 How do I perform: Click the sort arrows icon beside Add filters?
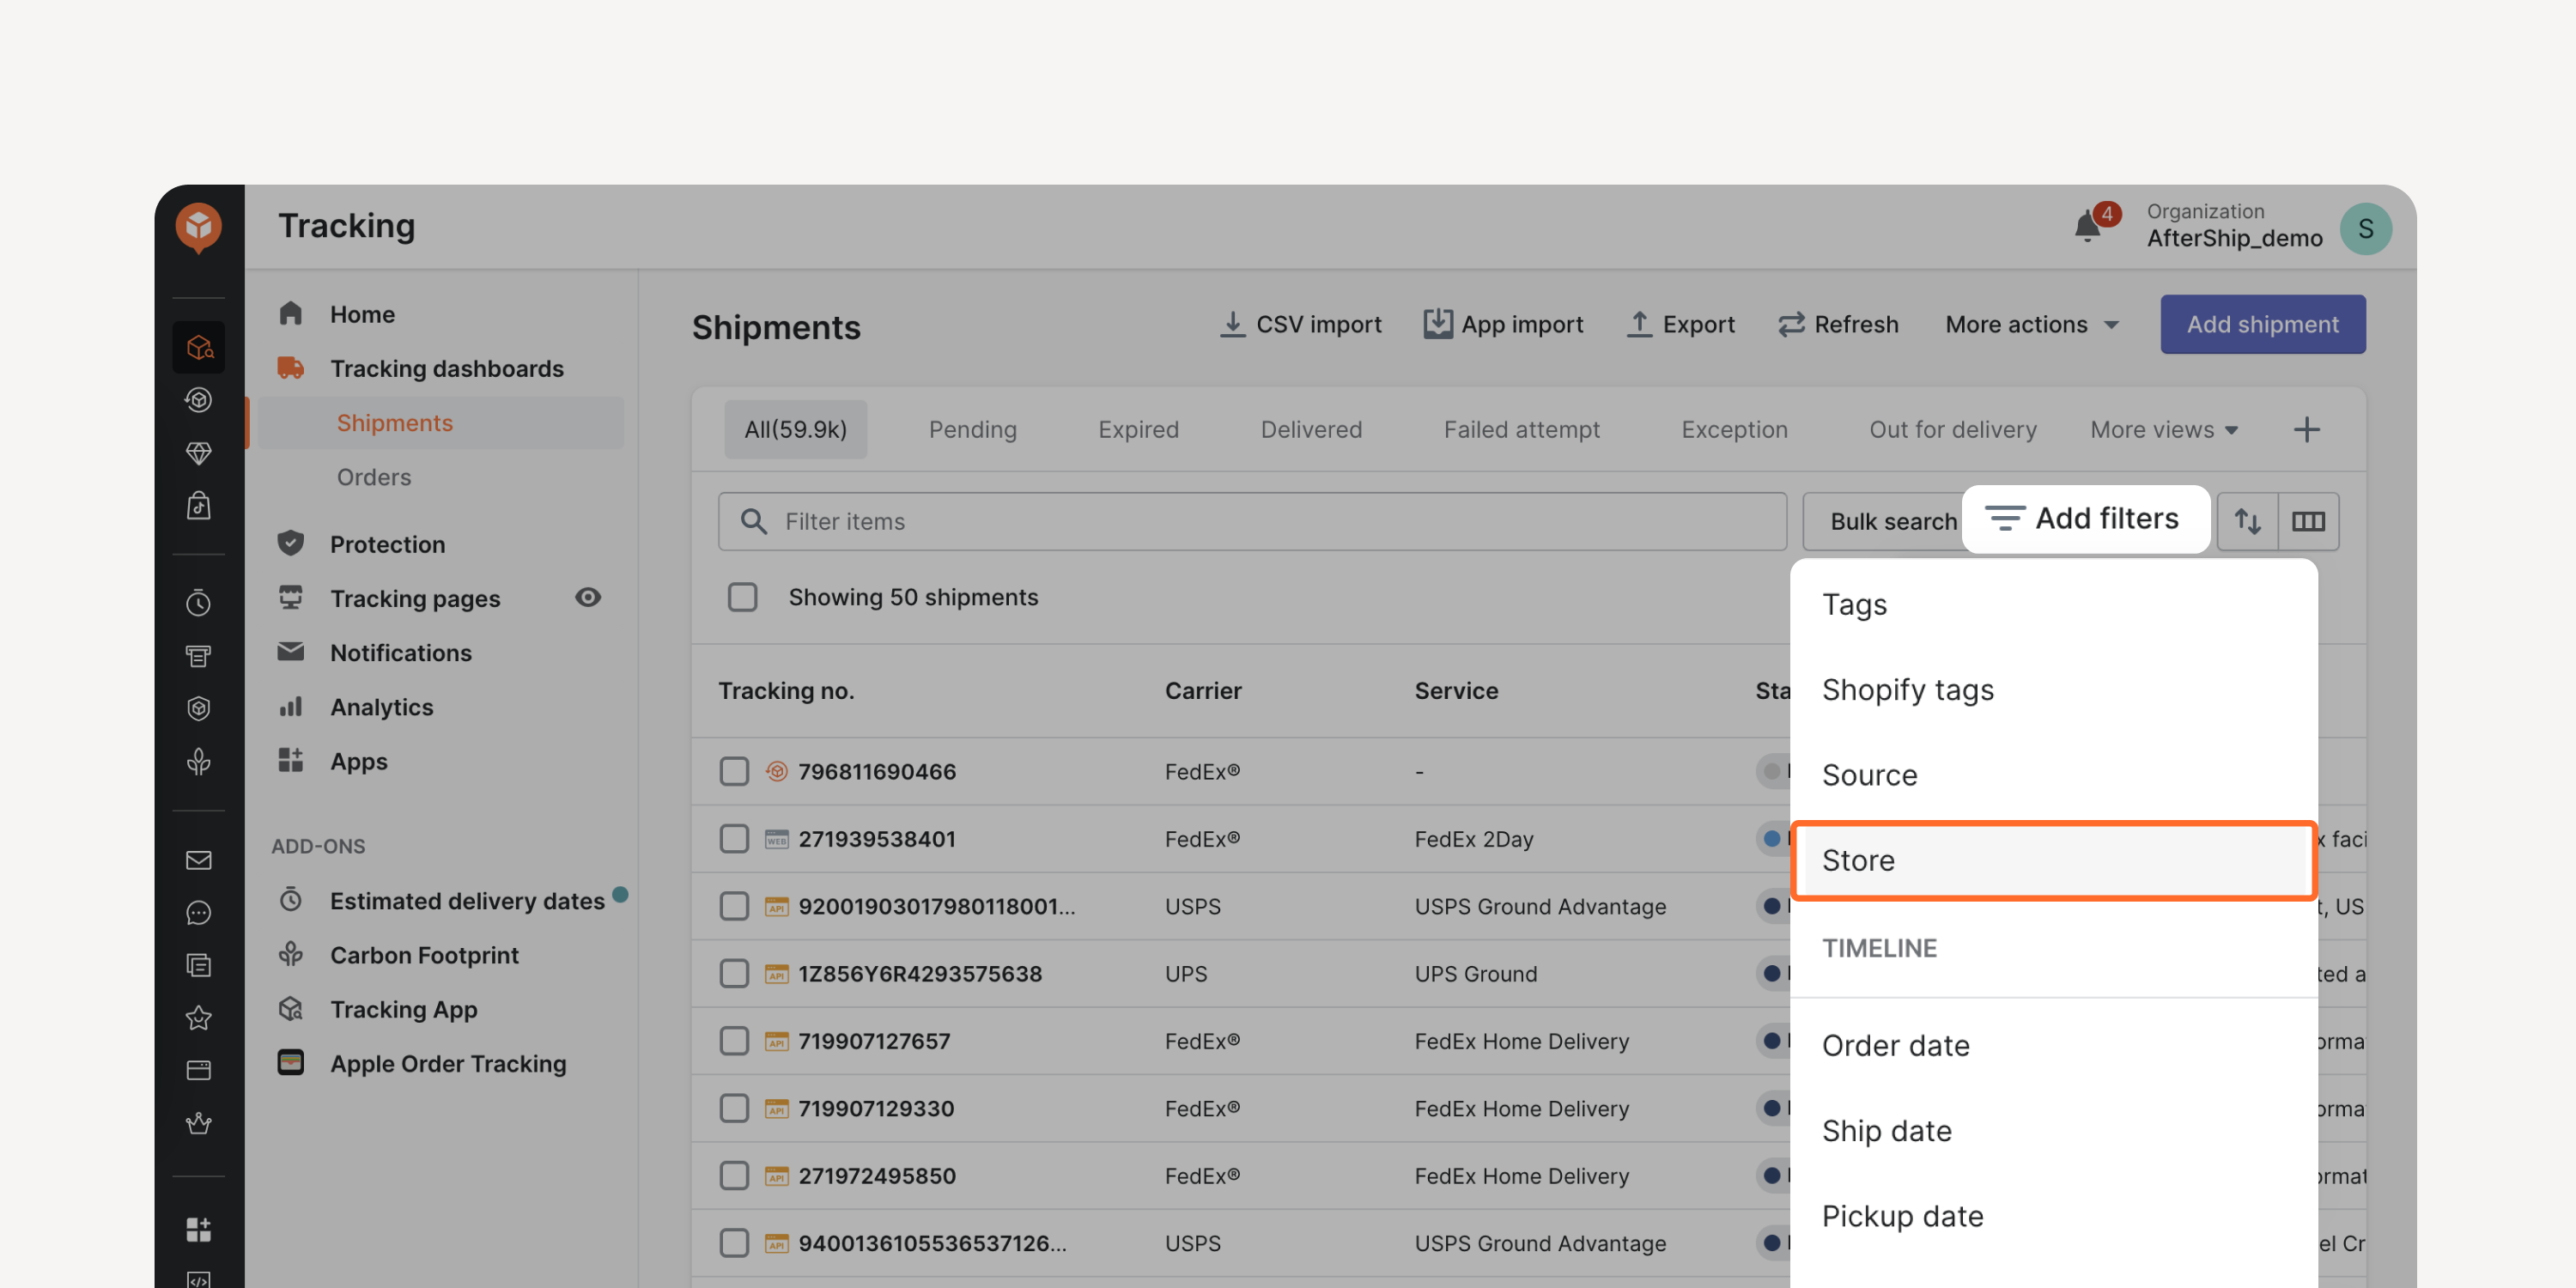(x=2247, y=520)
